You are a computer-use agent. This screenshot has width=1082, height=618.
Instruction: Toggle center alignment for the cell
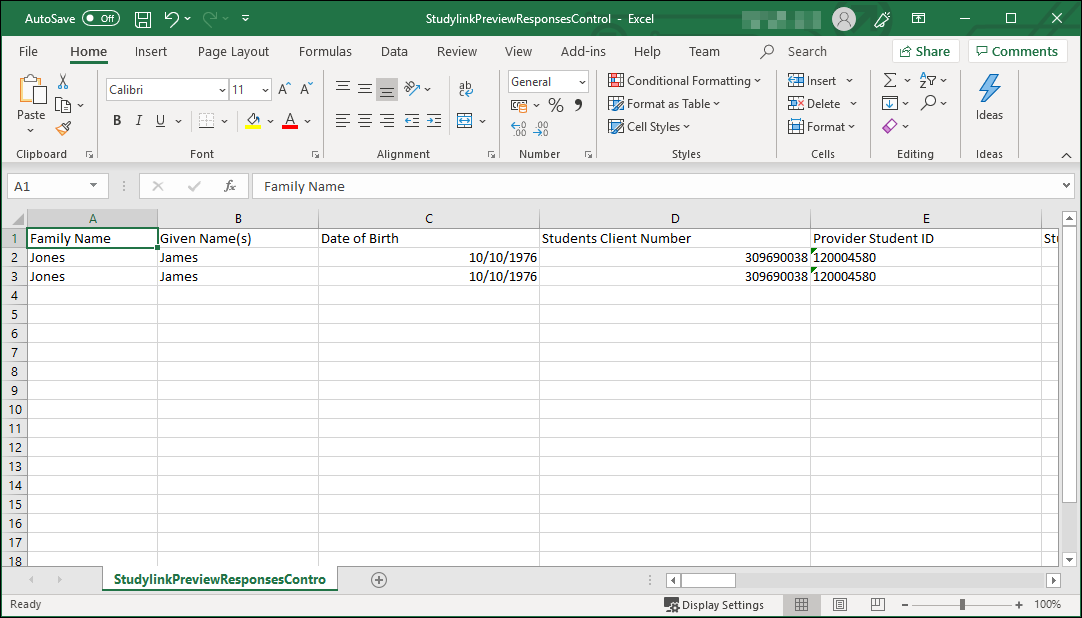coord(364,120)
